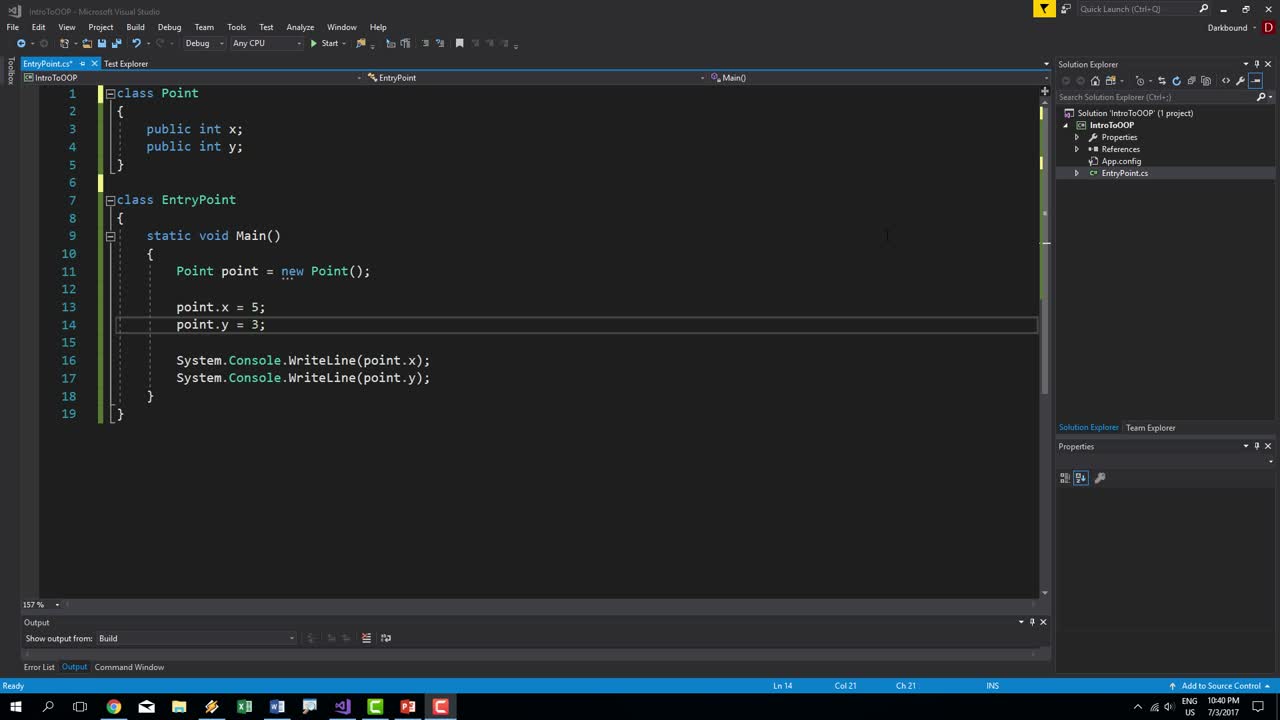Viewport: 1280px width, 720px height.
Task: Click the Start debugging button
Action: 324,43
